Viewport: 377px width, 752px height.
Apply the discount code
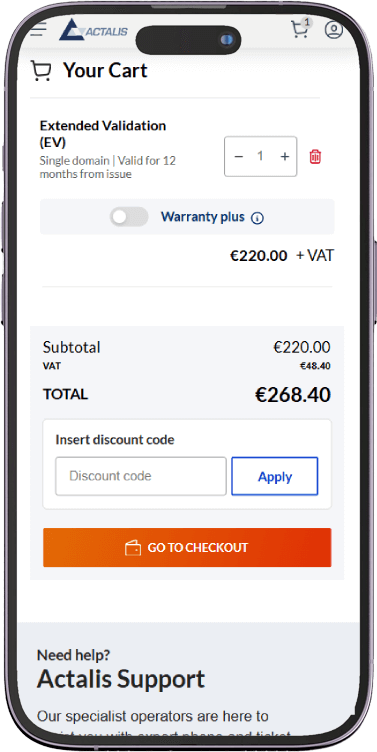coord(275,476)
